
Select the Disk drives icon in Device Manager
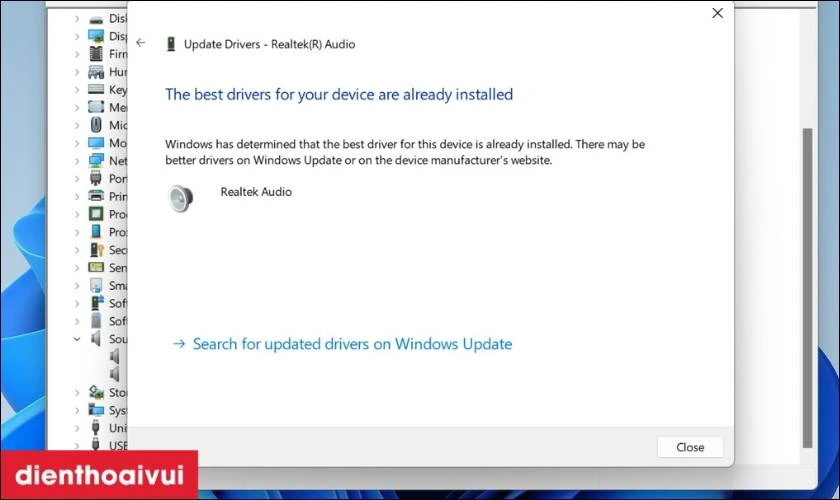pyautogui.click(x=96, y=19)
